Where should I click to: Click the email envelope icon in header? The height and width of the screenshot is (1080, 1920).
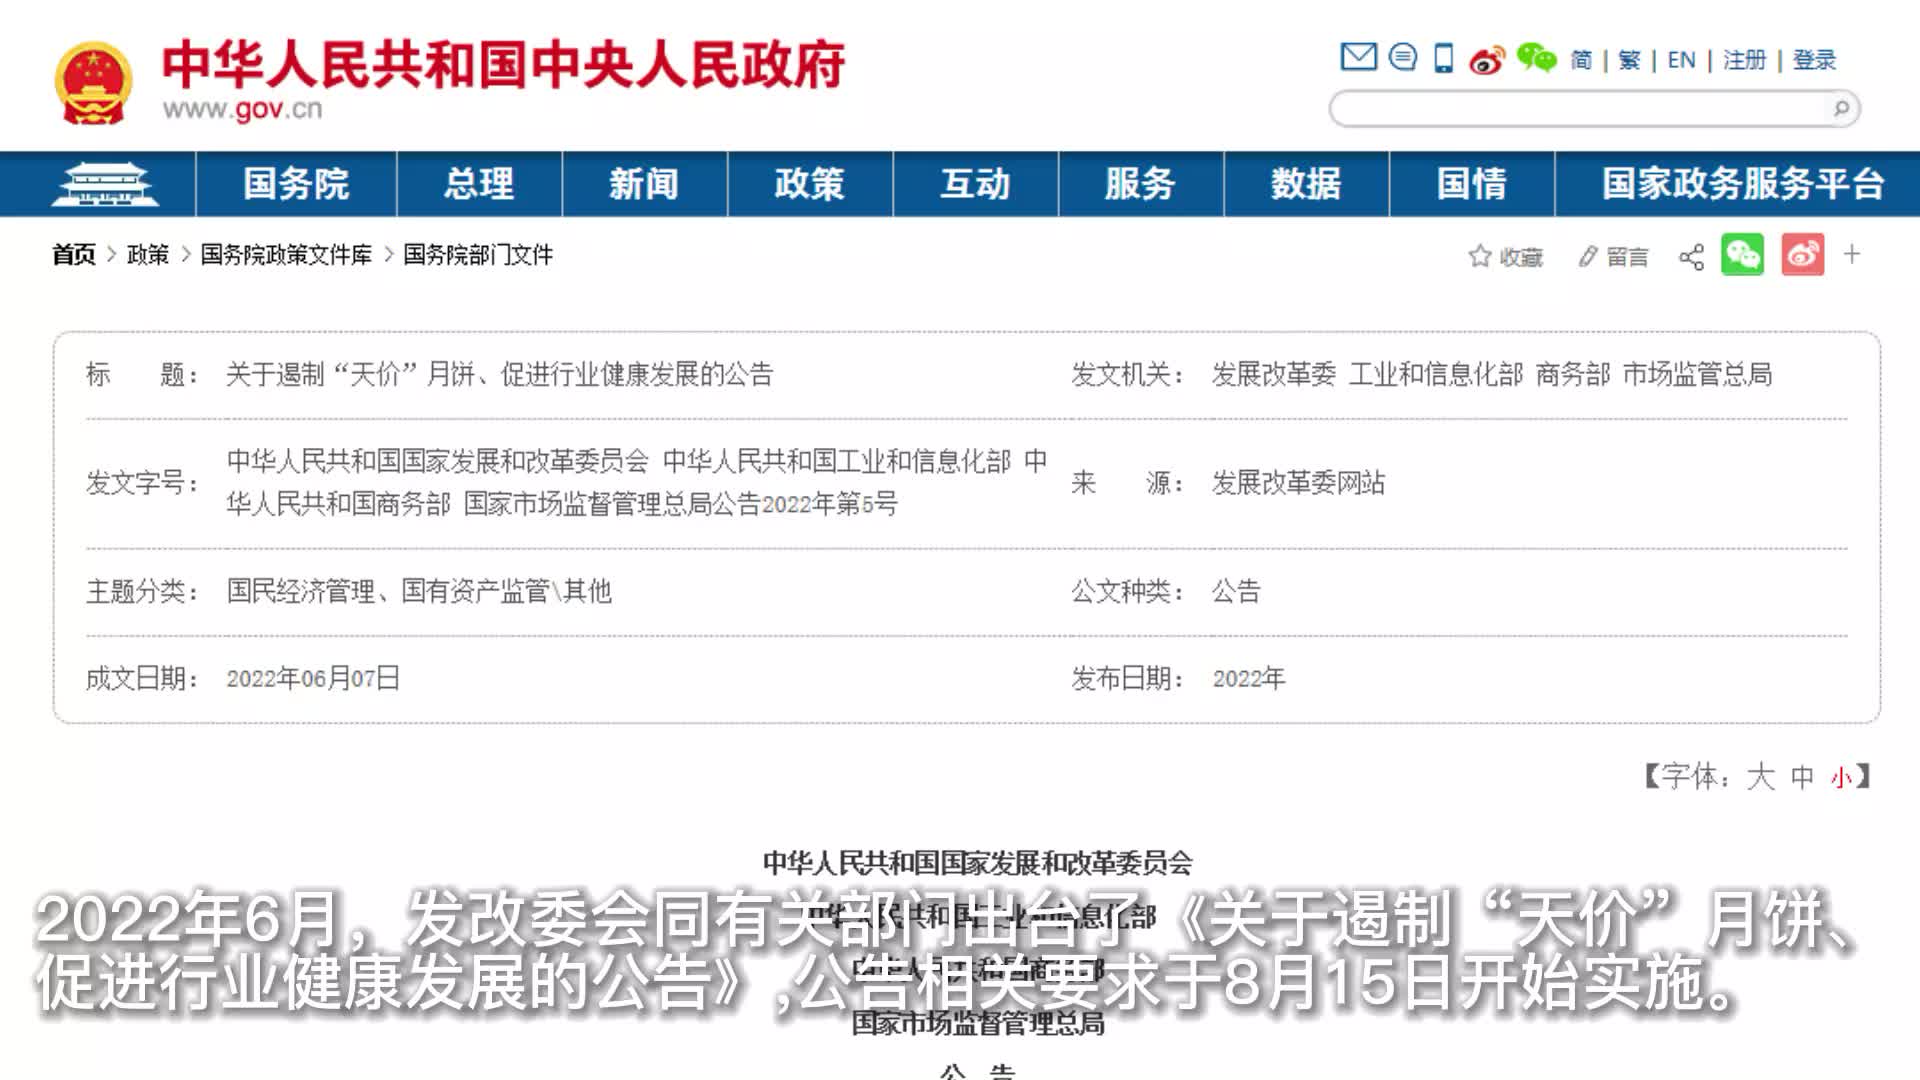point(1358,58)
